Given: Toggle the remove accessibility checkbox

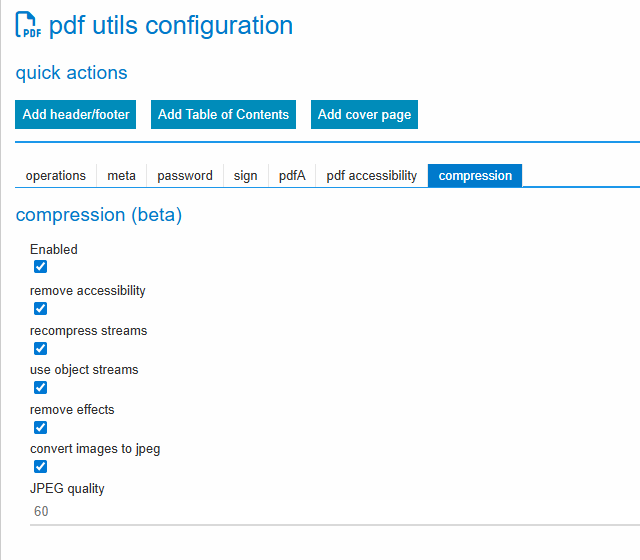Looking at the screenshot, I should 41,308.
